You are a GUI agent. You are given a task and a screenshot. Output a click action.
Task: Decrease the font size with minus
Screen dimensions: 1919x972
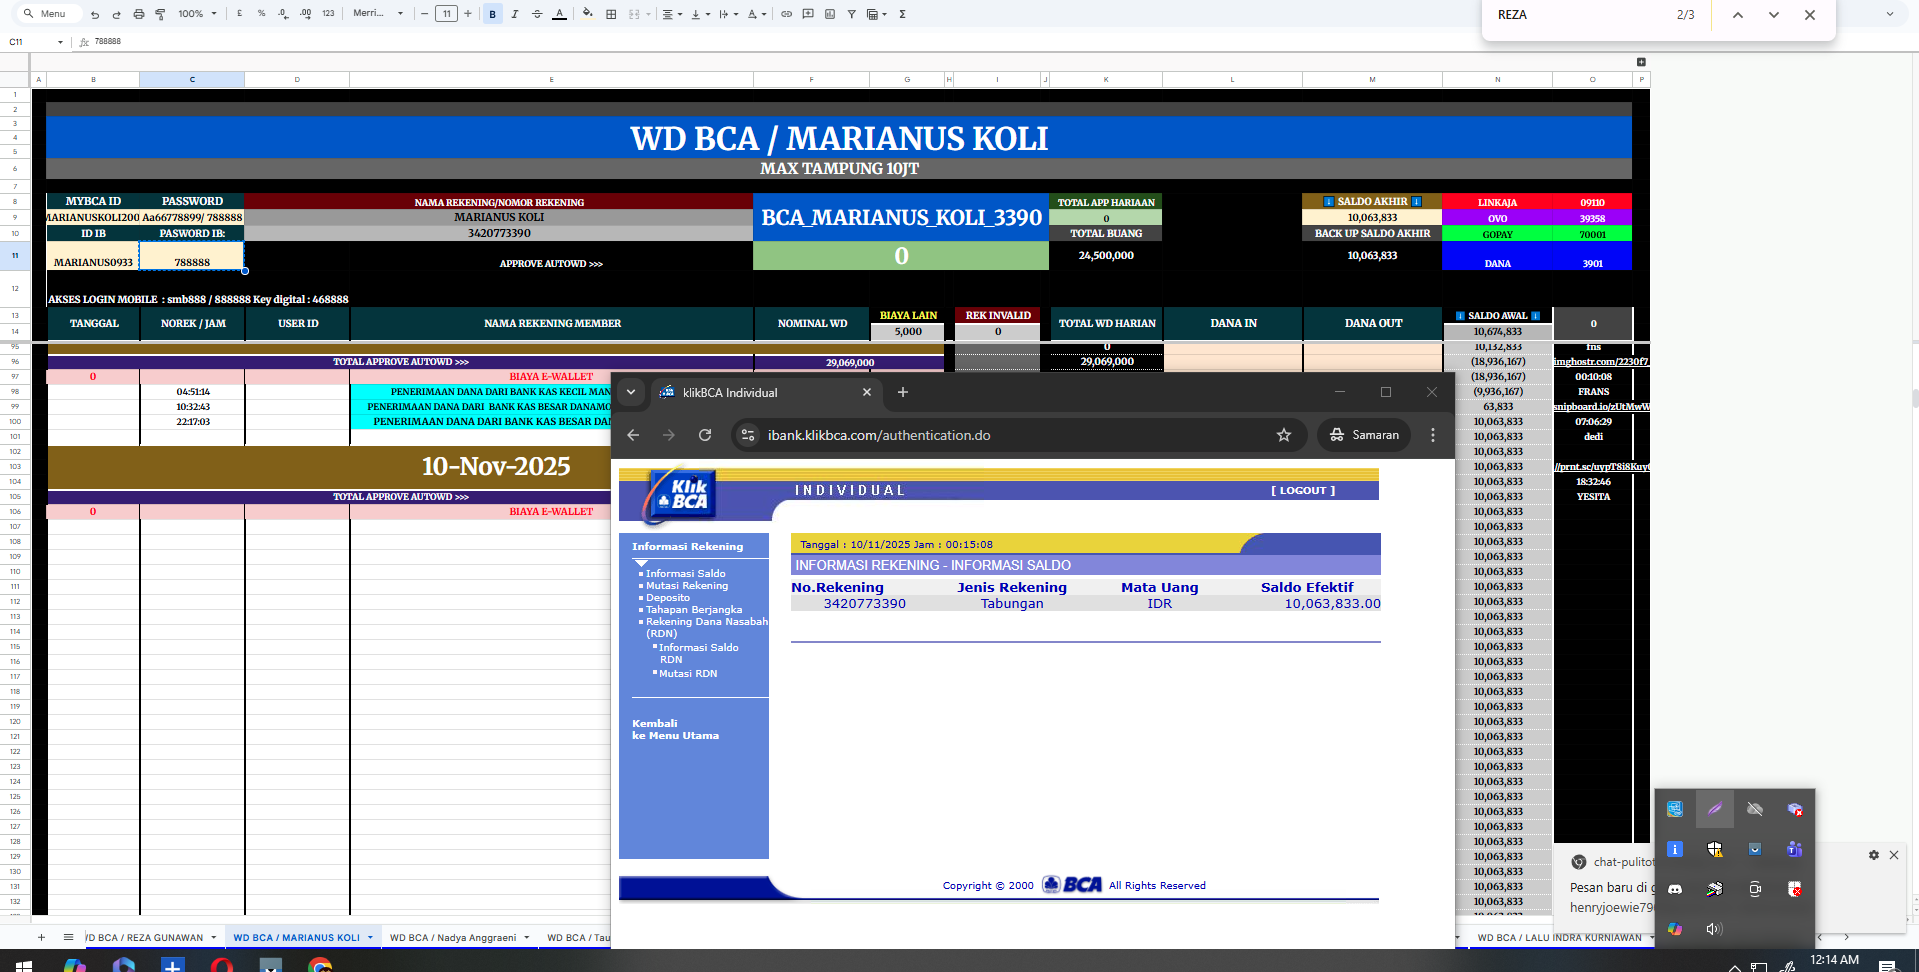coord(425,14)
